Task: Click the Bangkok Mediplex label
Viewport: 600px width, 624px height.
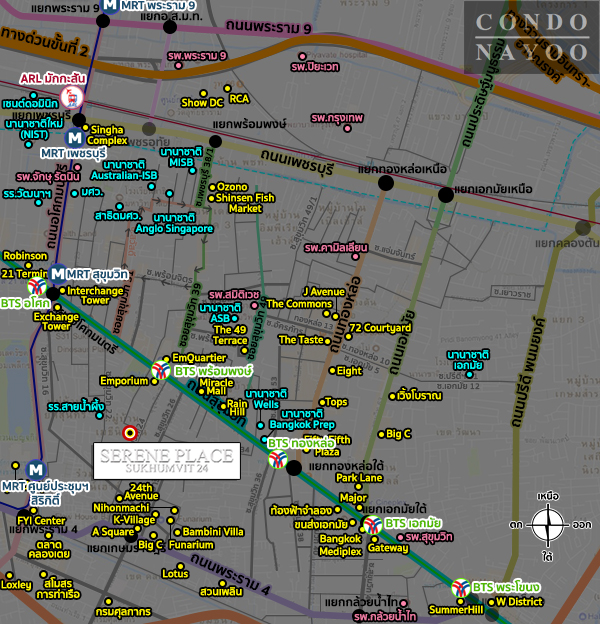Action: pos(341,545)
